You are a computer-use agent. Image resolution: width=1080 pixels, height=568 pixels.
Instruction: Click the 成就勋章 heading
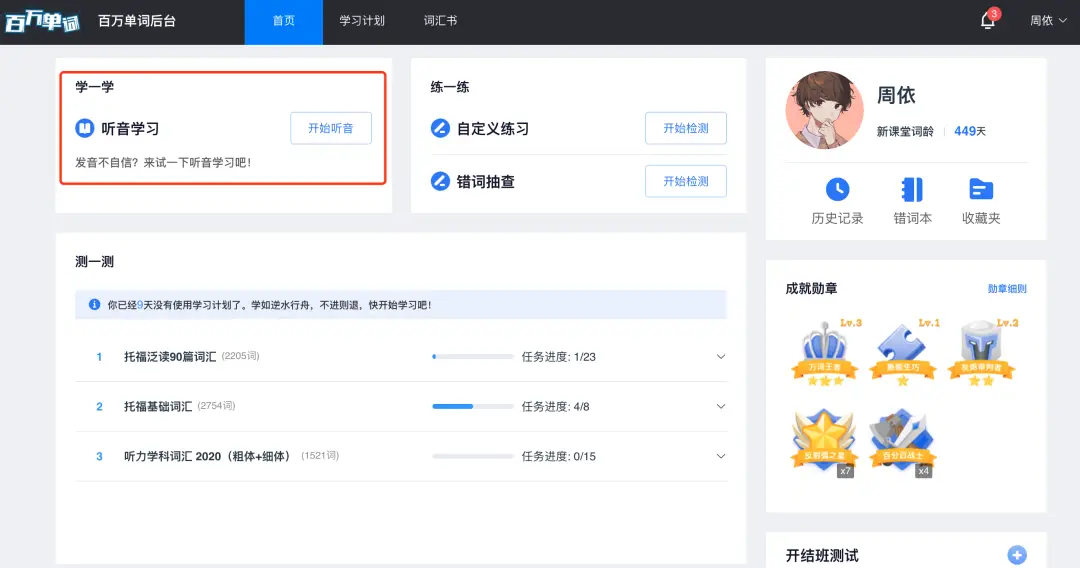tap(811, 288)
